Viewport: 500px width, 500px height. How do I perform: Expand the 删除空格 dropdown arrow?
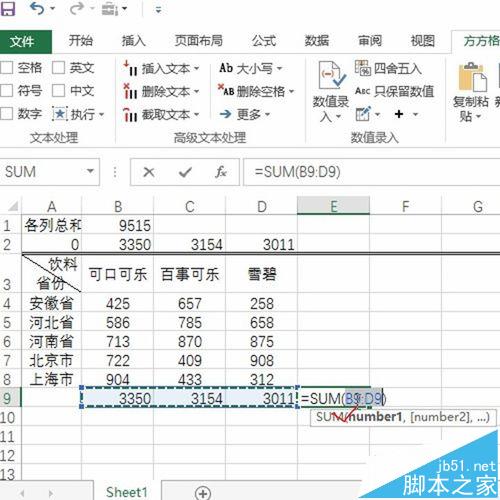292,92
